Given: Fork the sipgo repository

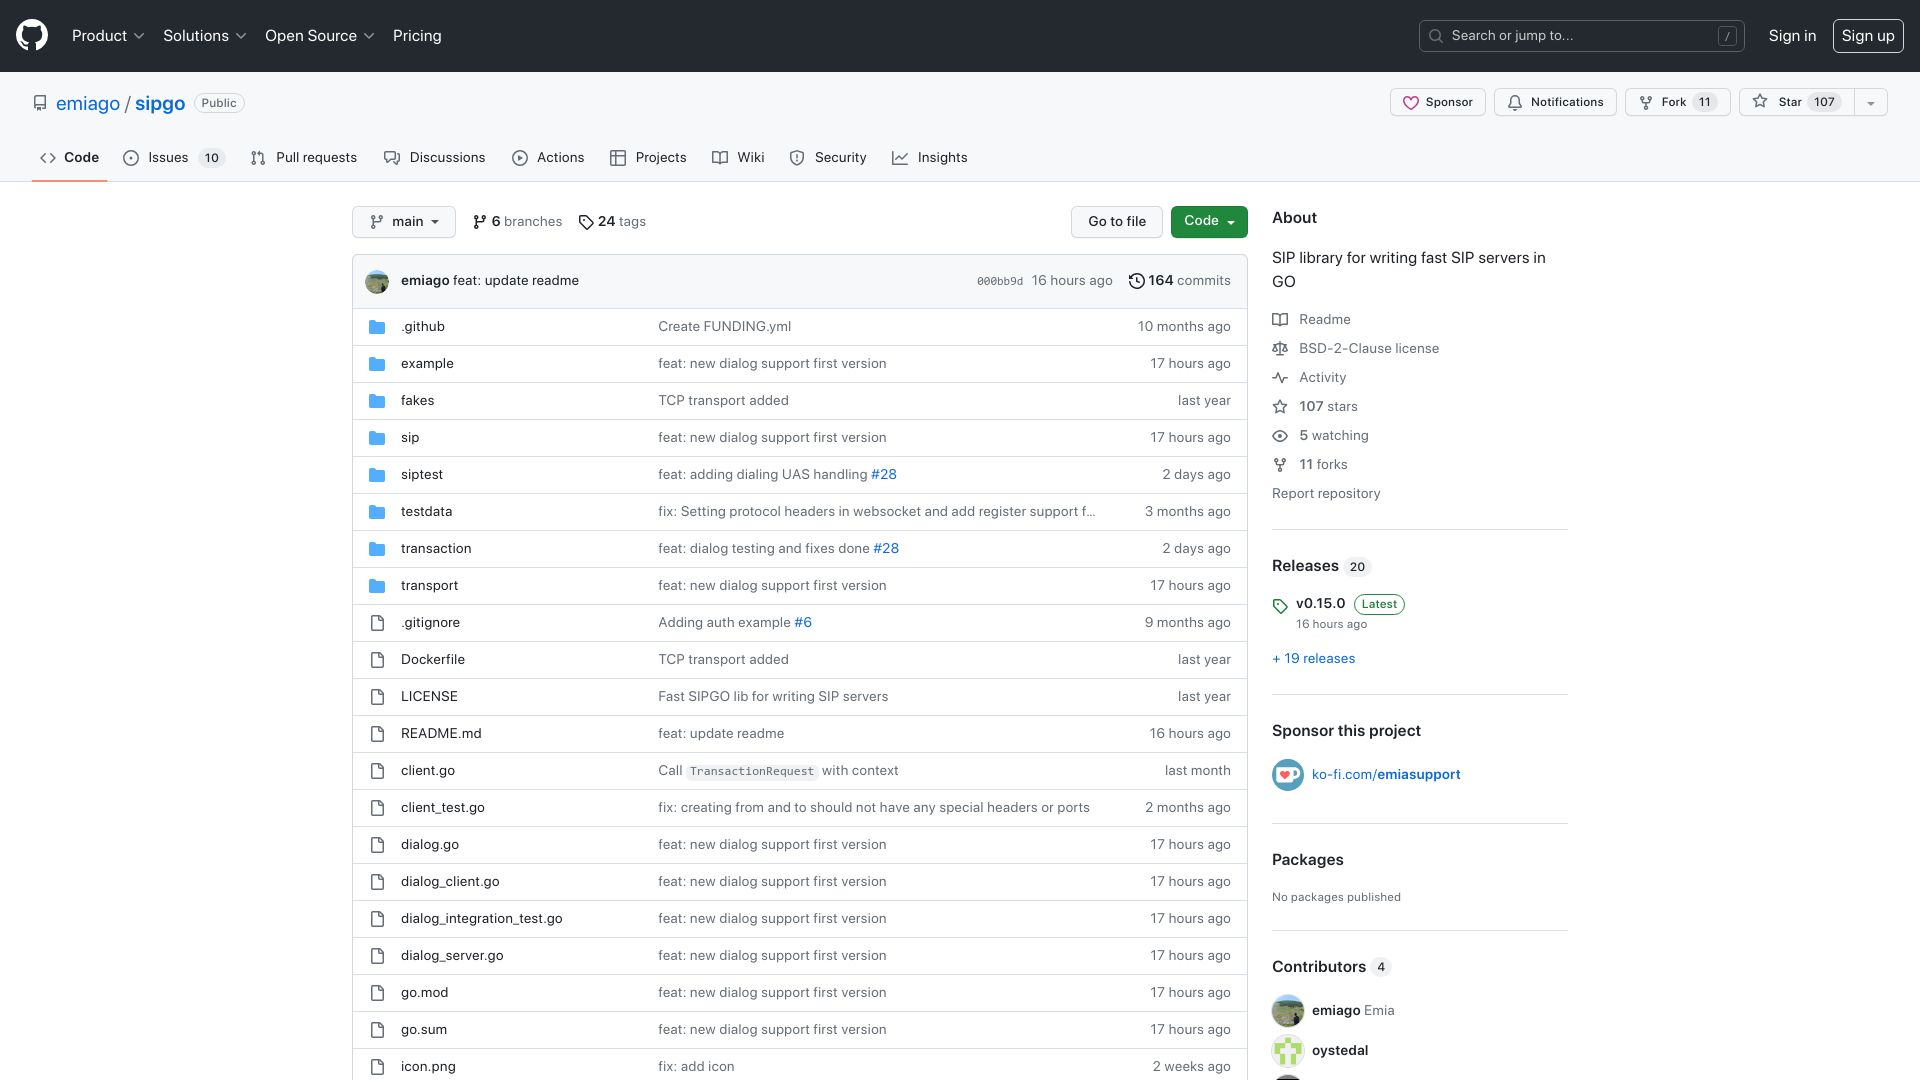Looking at the screenshot, I should pyautogui.click(x=1678, y=102).
